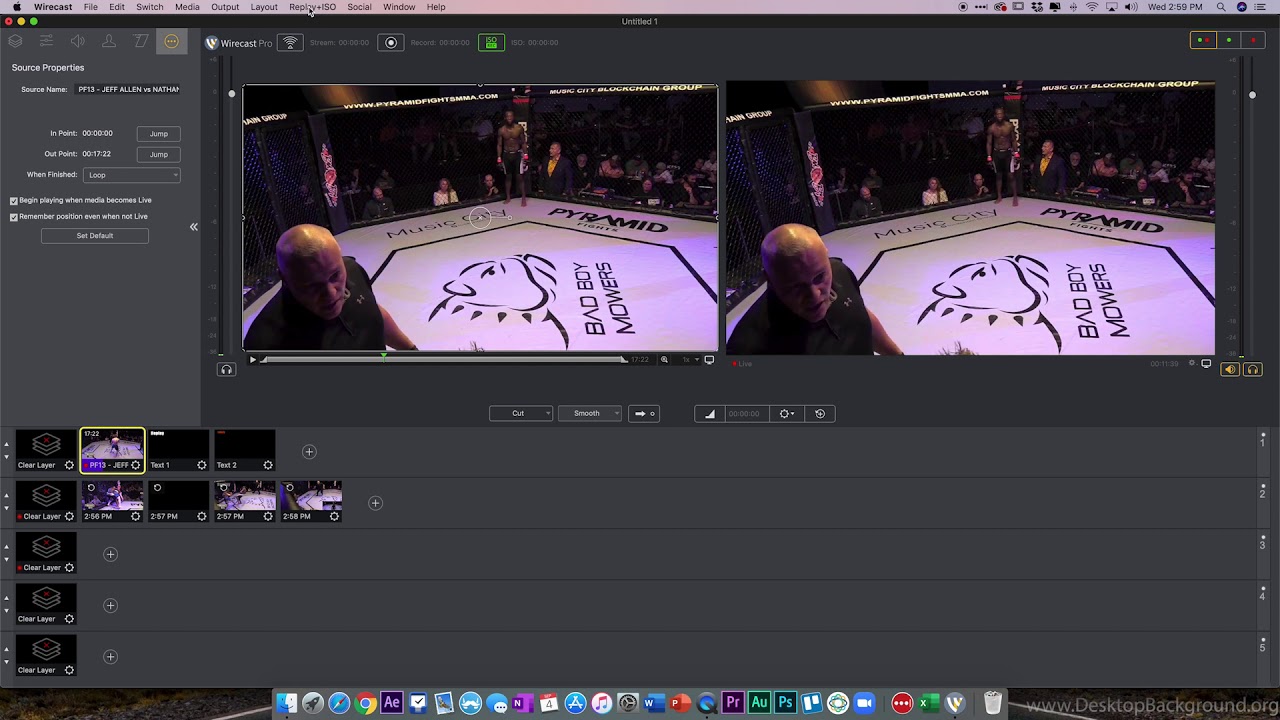
Task: Adjust the preview audio level slider knob
Action: tap(231, 94)
